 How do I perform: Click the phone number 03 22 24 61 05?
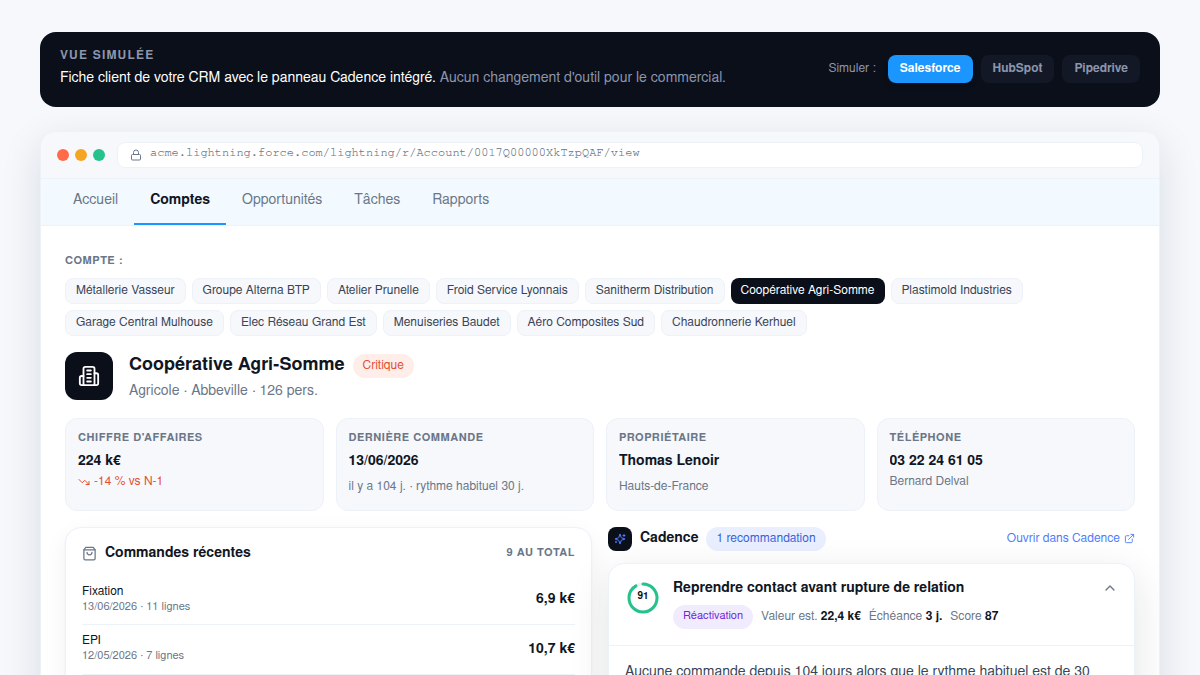click(x=936, y=460)
